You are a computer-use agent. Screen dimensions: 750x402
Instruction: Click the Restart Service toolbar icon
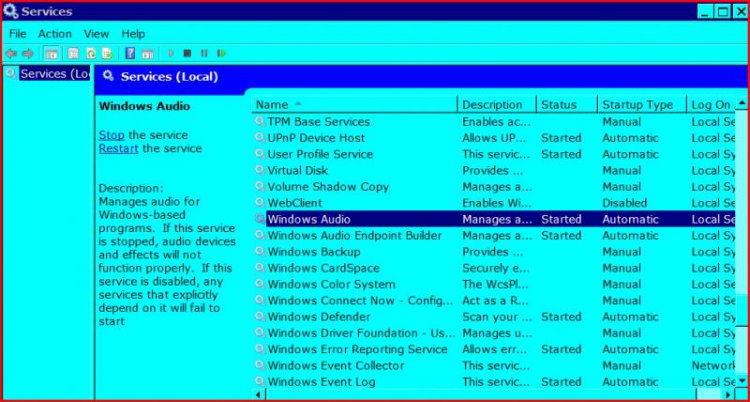221,53
